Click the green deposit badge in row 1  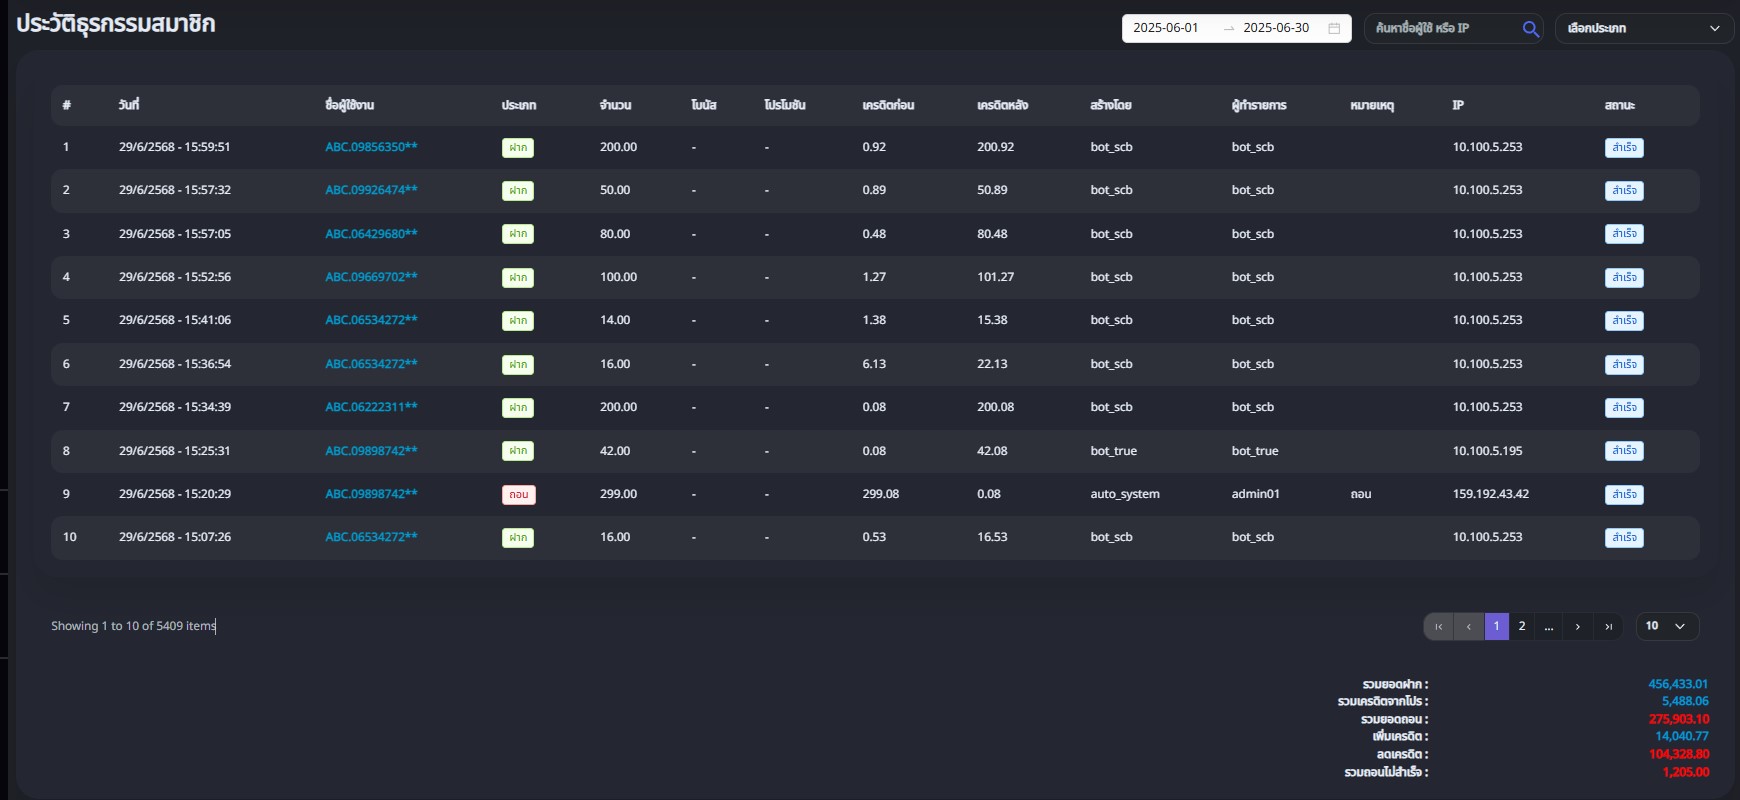[518, 148]
